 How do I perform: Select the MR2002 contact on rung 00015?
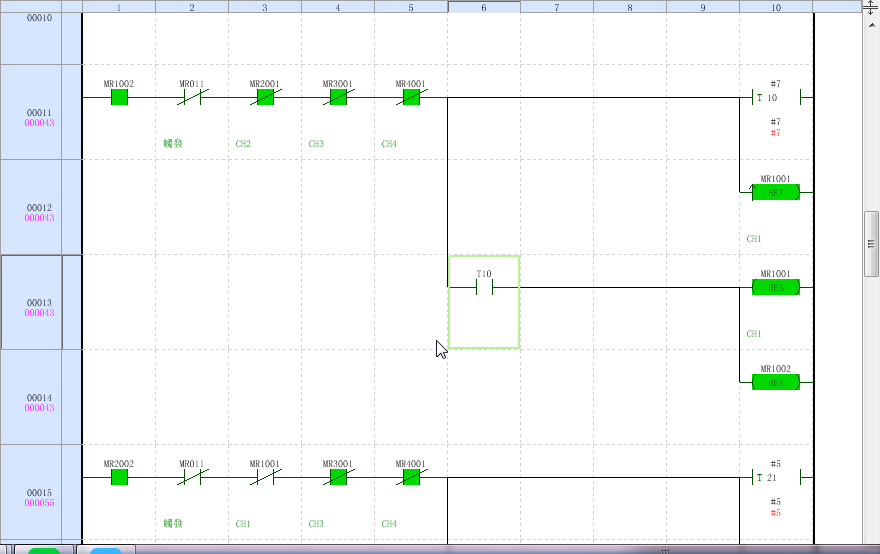coord(119,478)
